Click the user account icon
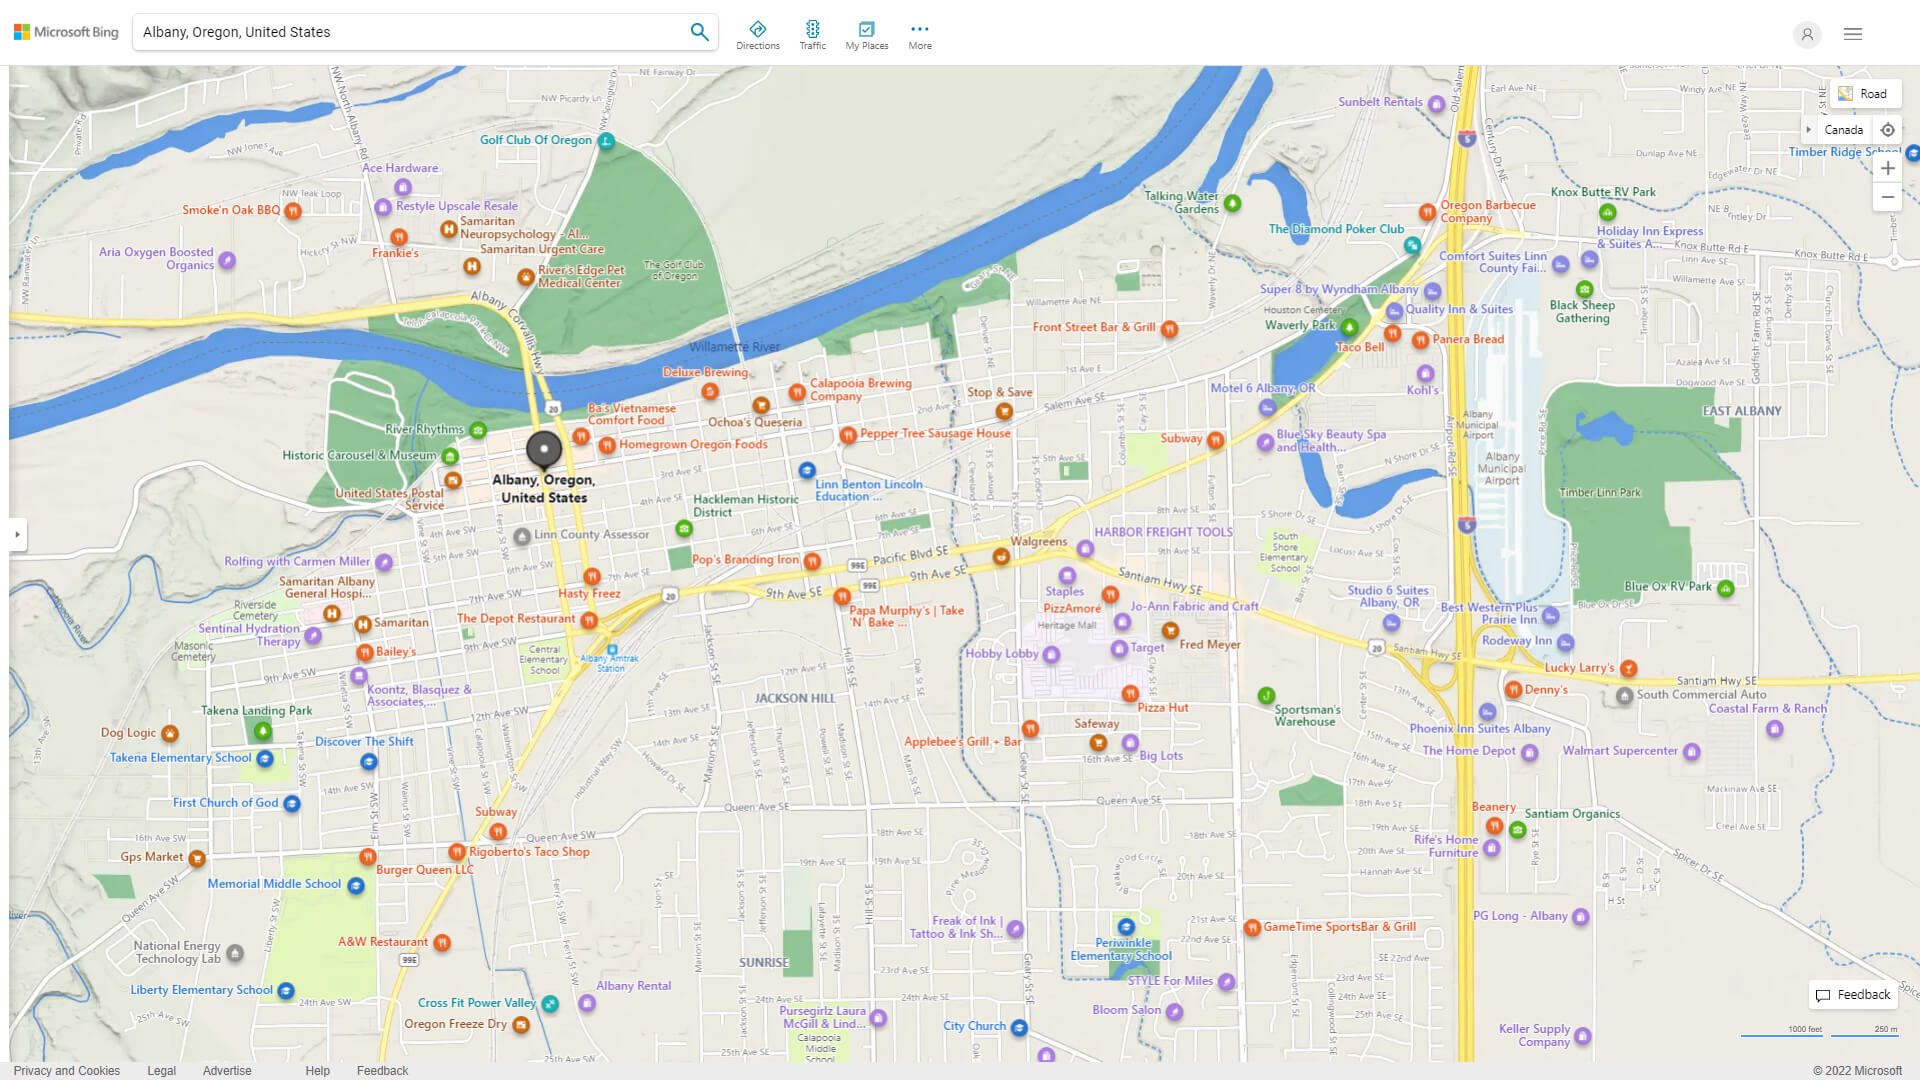This screenshot has height=1080, width=1920. 1807,34
